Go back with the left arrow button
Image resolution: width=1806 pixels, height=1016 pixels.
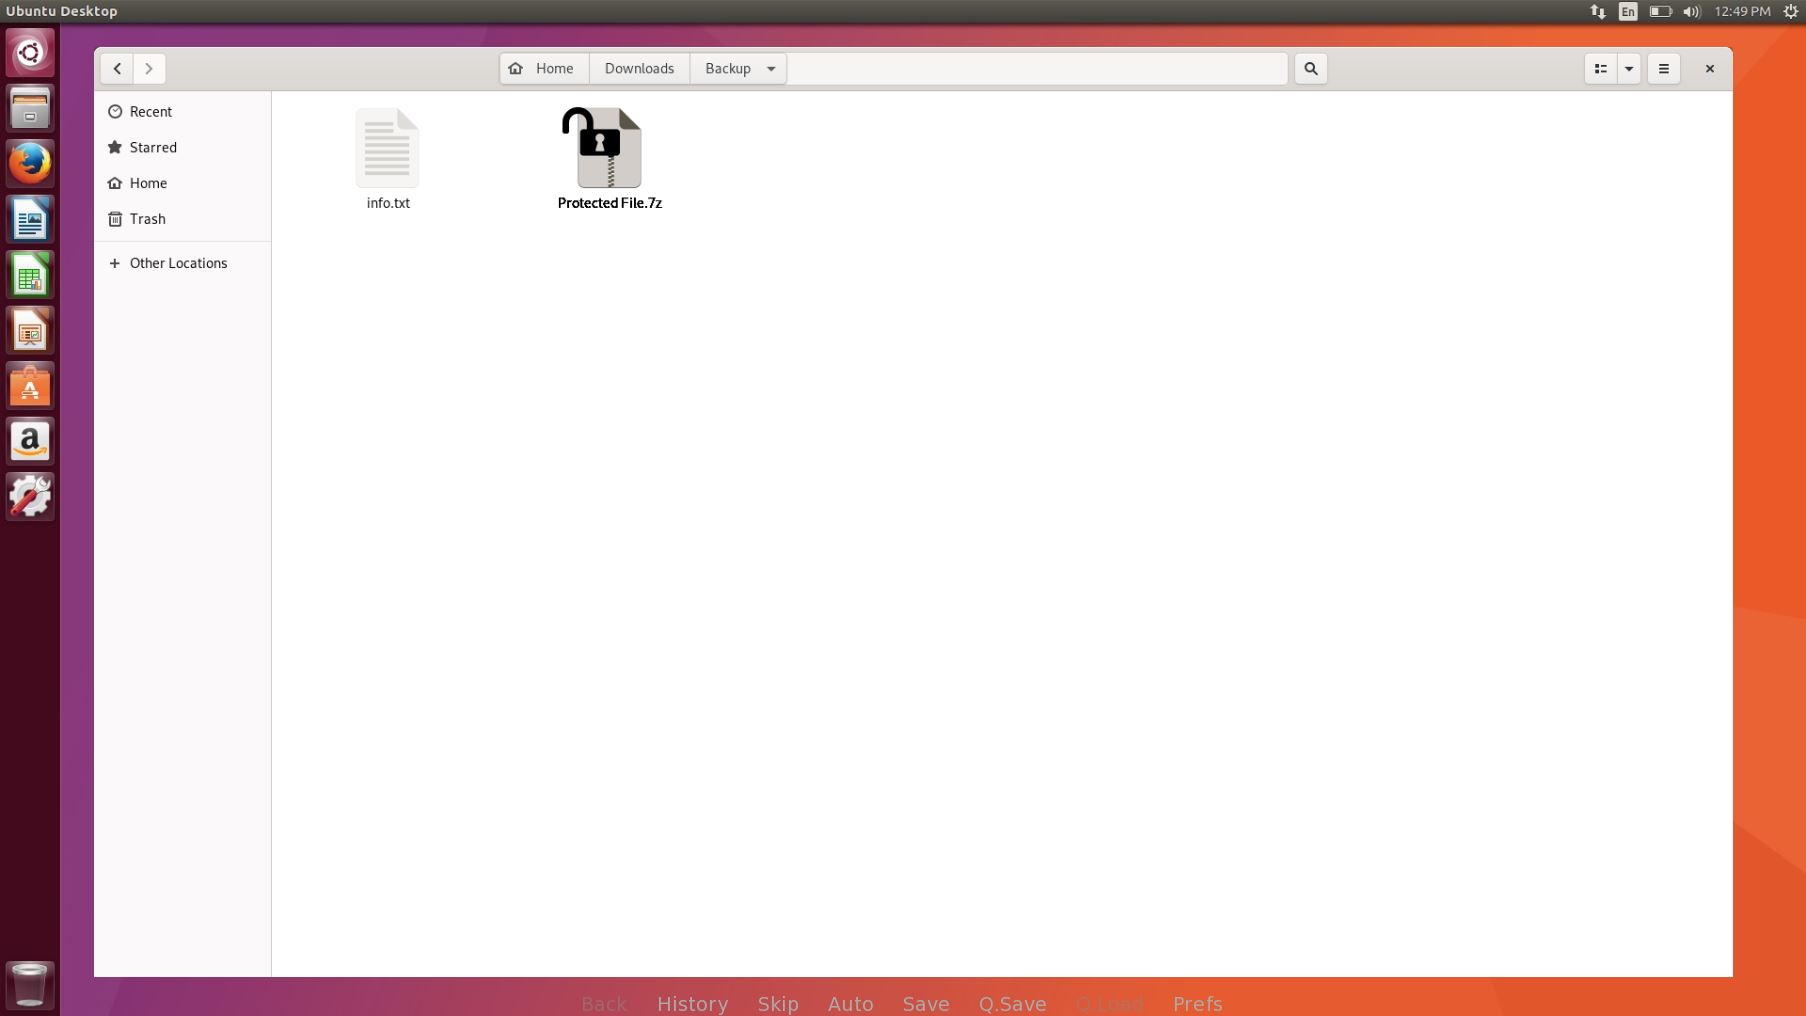[117, 69]
